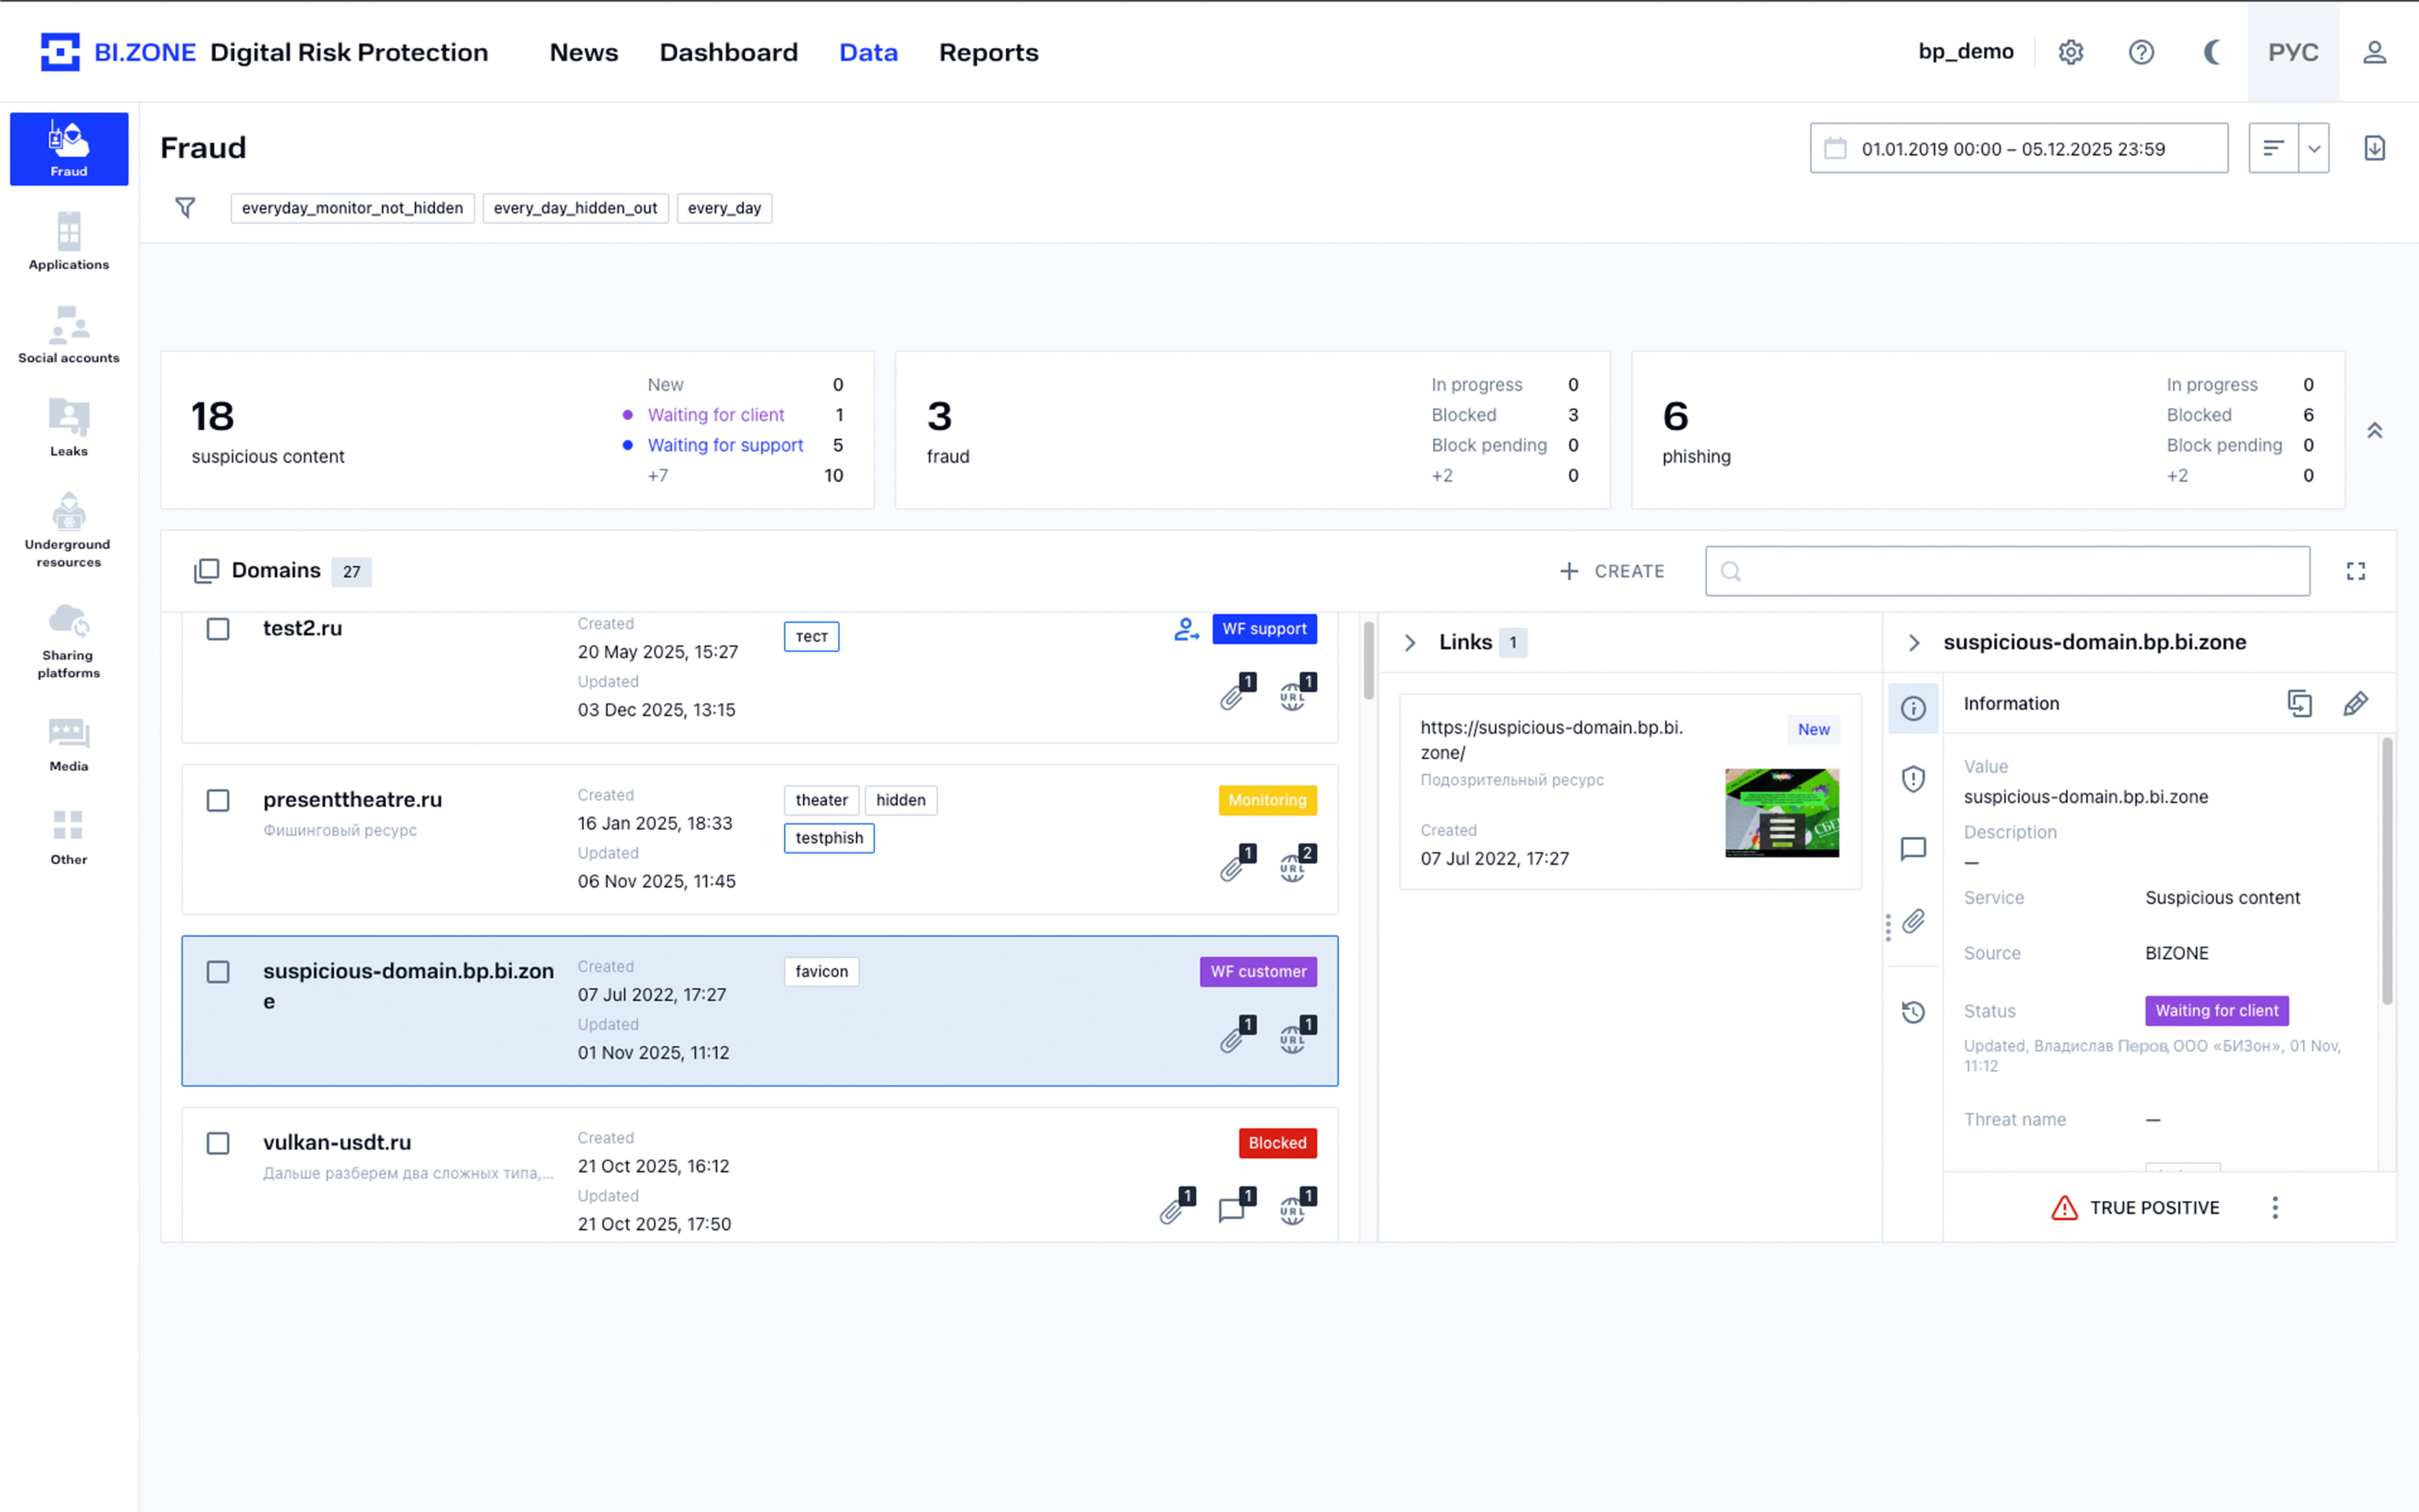Switch to the Dashboard tab

(728, 52)
